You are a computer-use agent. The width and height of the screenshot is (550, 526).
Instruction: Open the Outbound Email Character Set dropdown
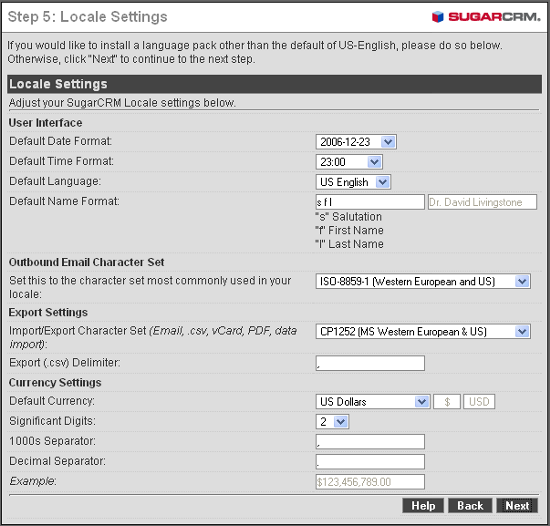click(x=423, y=281)
